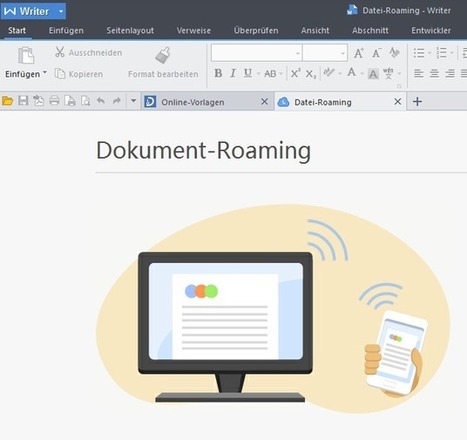Redo the last action
Screen dimensions: 467x440
116,100
